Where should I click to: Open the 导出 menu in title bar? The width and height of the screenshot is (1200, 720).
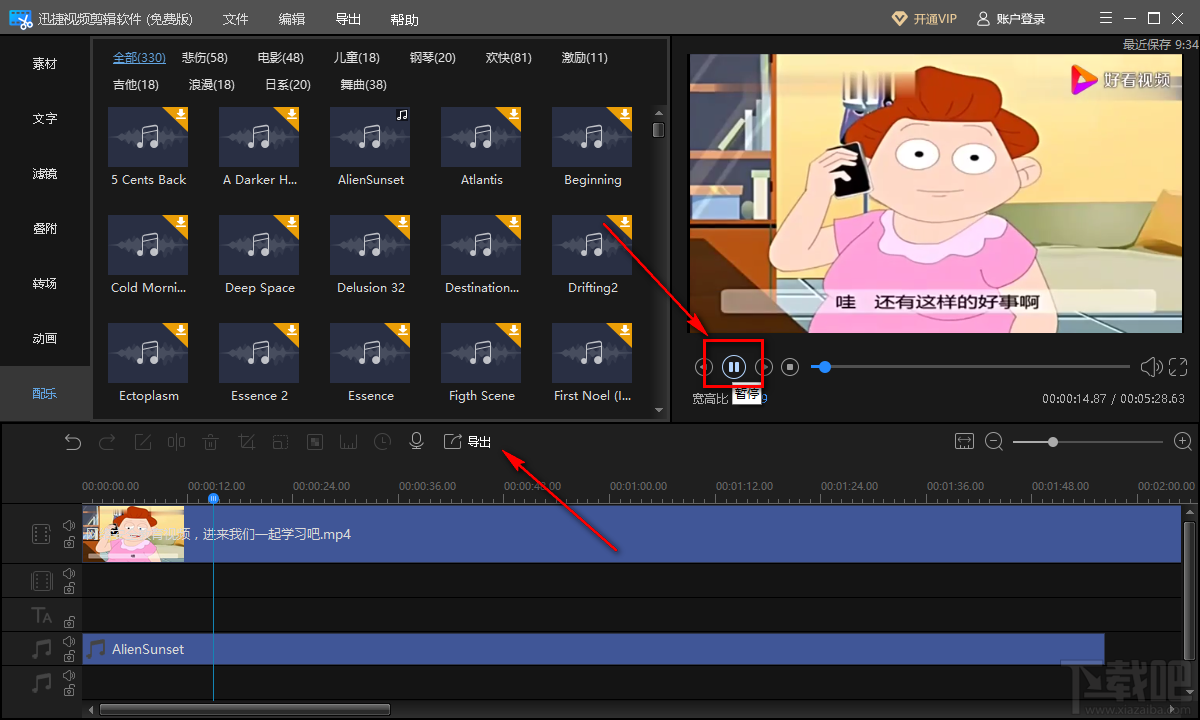point(348,19)
